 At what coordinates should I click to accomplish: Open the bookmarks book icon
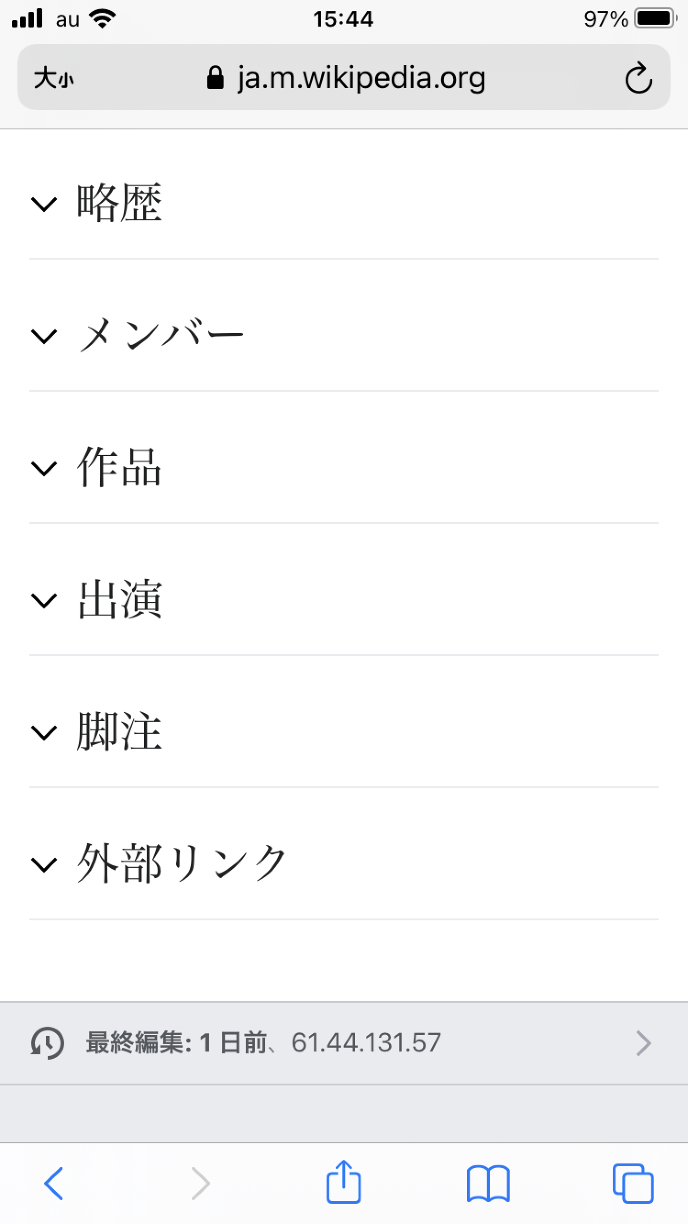click(x=488, y=1184)
